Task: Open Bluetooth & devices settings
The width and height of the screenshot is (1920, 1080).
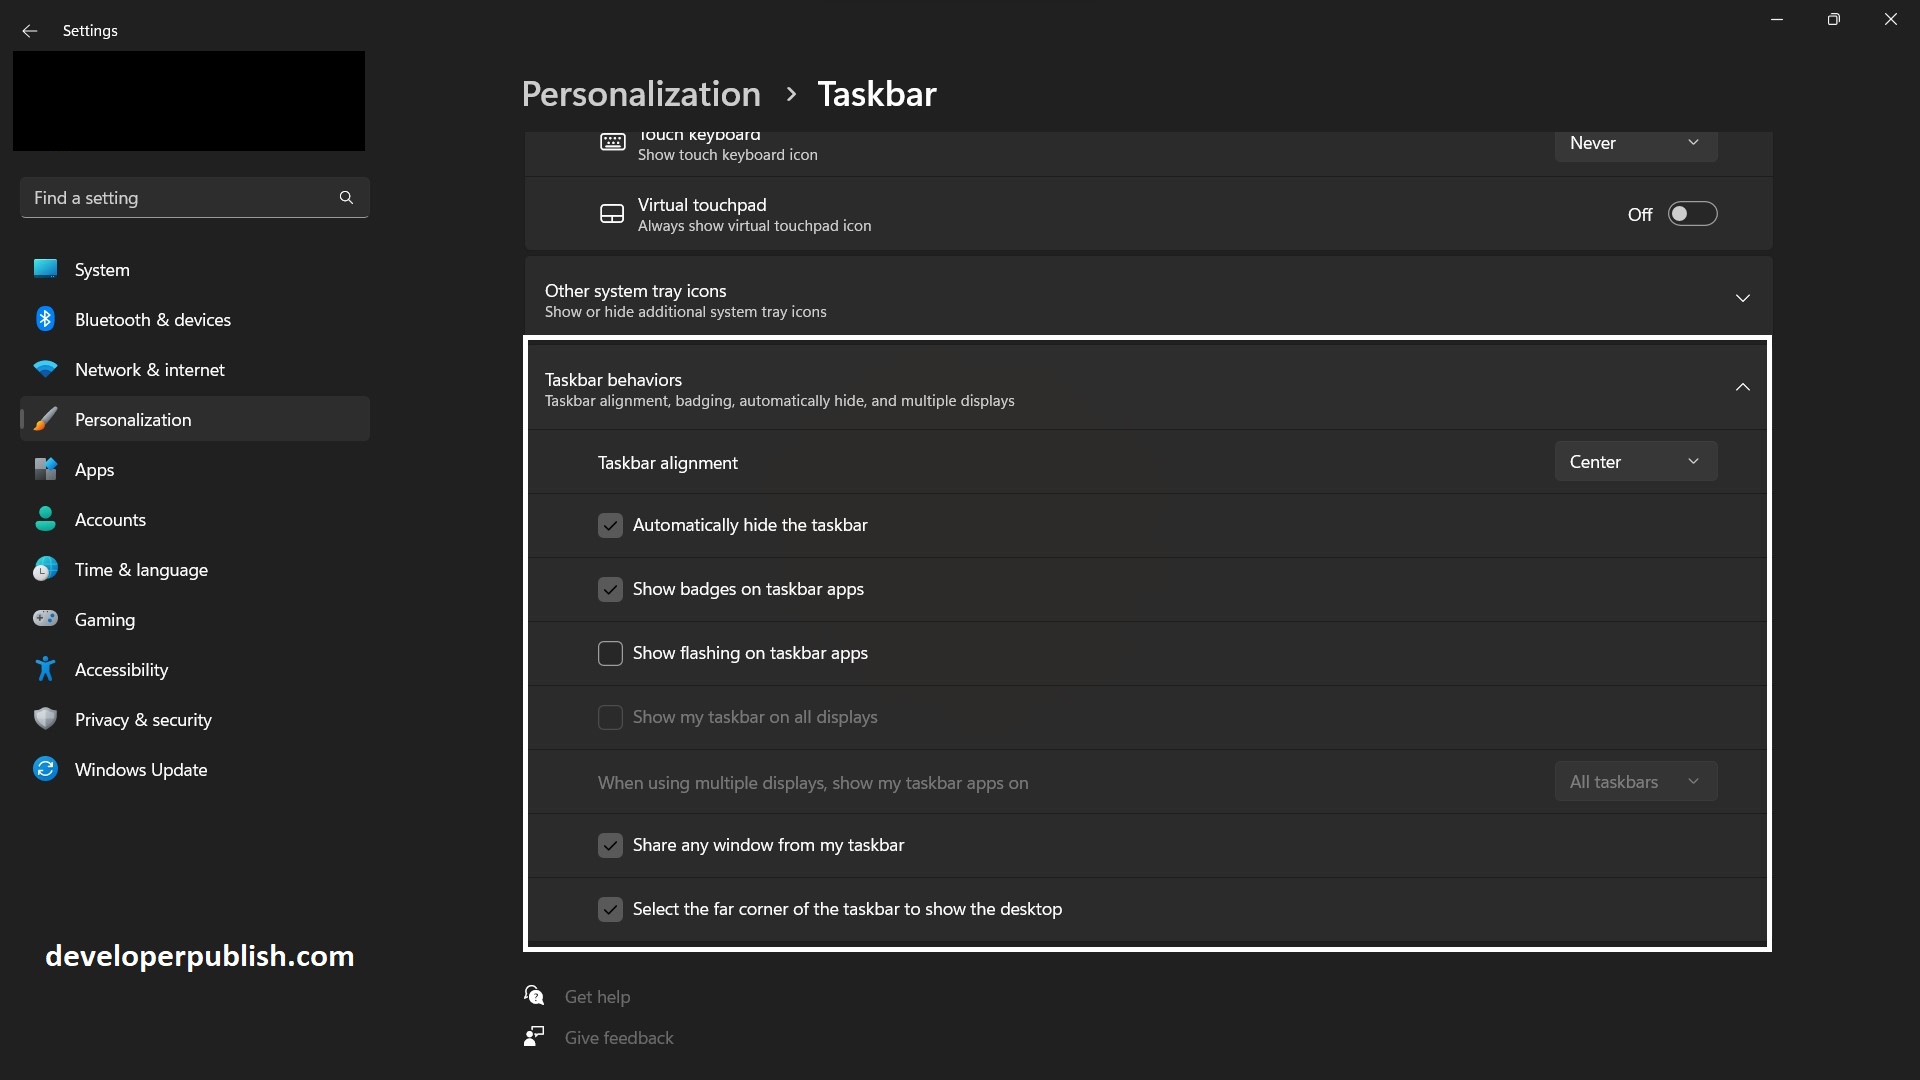Action: pyautogui.click(x=152, y=319)
